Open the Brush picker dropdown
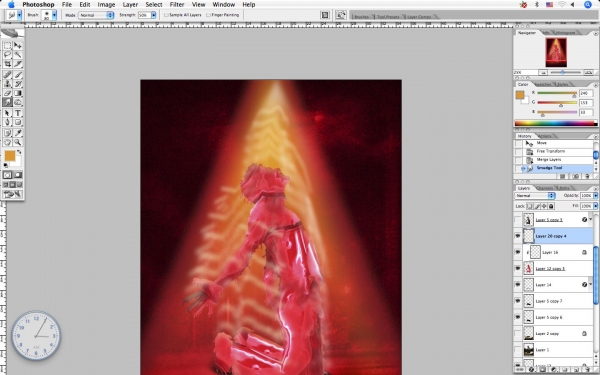 (x=54, y=15)
